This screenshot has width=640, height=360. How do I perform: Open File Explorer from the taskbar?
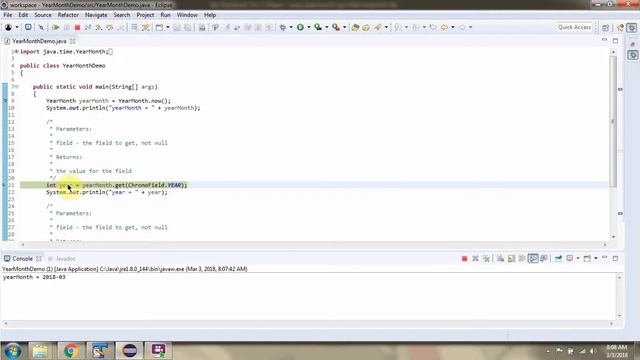pyautogui.click(x=40, y=351)
